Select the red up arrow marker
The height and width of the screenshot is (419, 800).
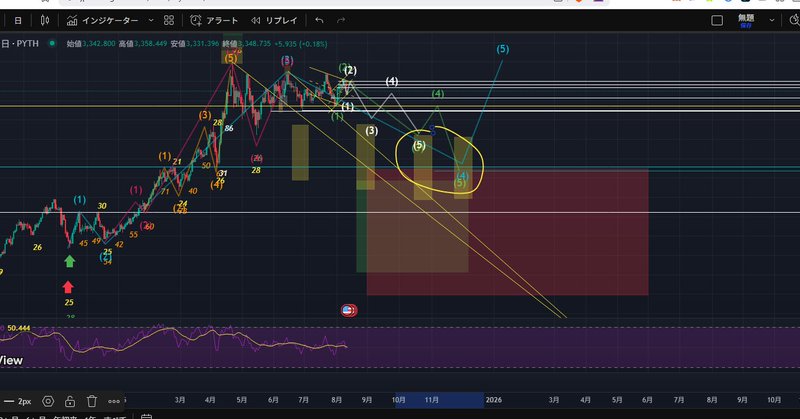tap(68, 287)
